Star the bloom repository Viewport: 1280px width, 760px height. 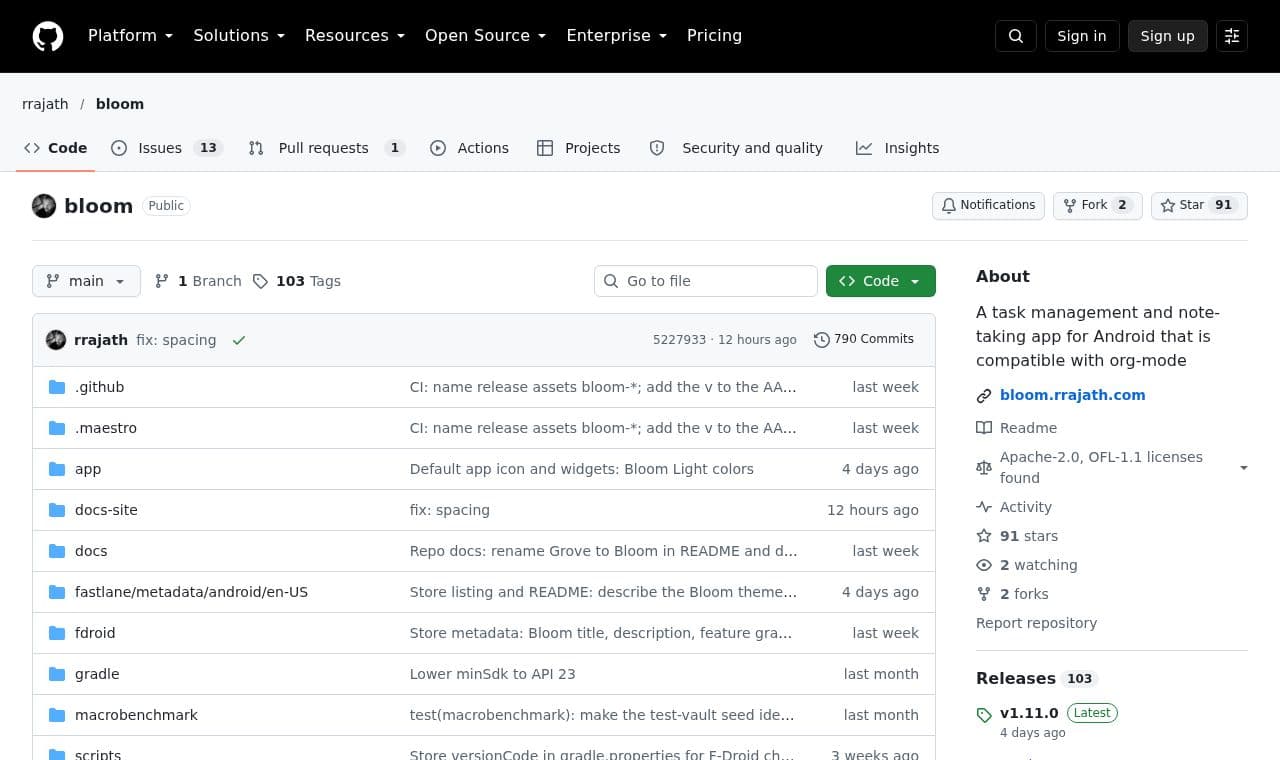pyautogui.click(x=1199, y=206)
